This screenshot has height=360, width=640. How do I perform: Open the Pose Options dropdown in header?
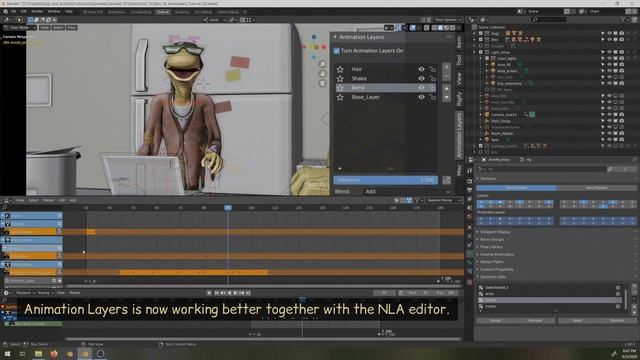click(x=447, y=20)
